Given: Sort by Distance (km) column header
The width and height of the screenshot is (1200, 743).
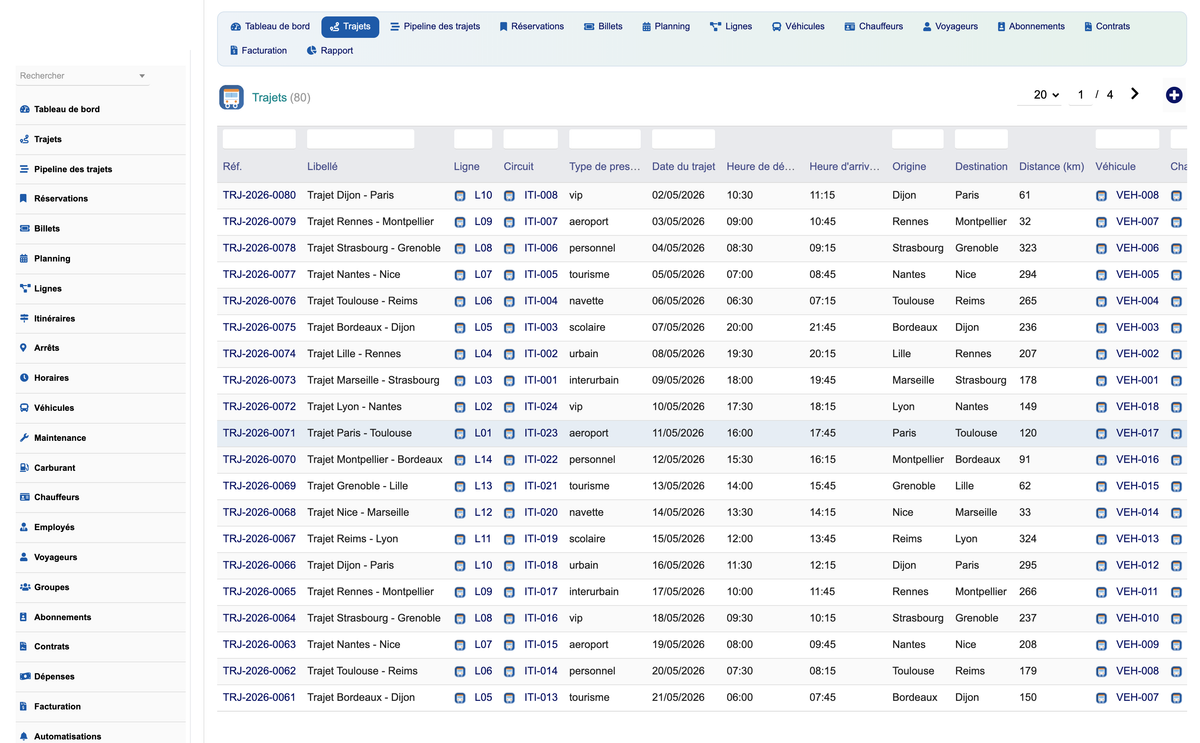Looking at the screenshot, I should [x=1051, y=167].
